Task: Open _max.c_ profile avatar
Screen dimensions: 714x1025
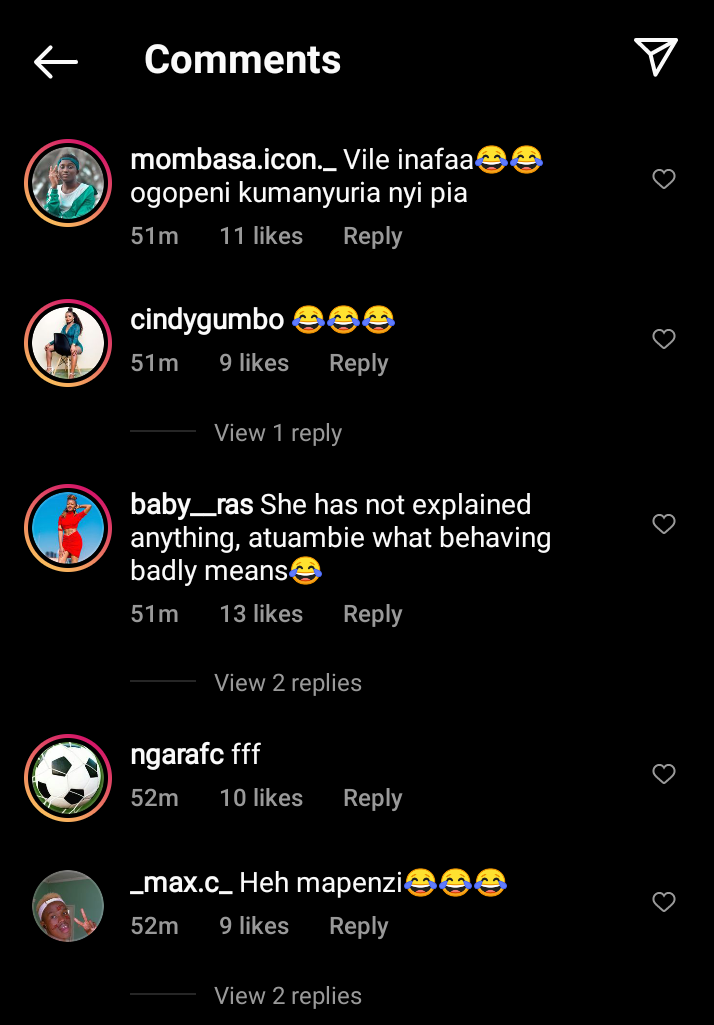Action: (68, 906)
